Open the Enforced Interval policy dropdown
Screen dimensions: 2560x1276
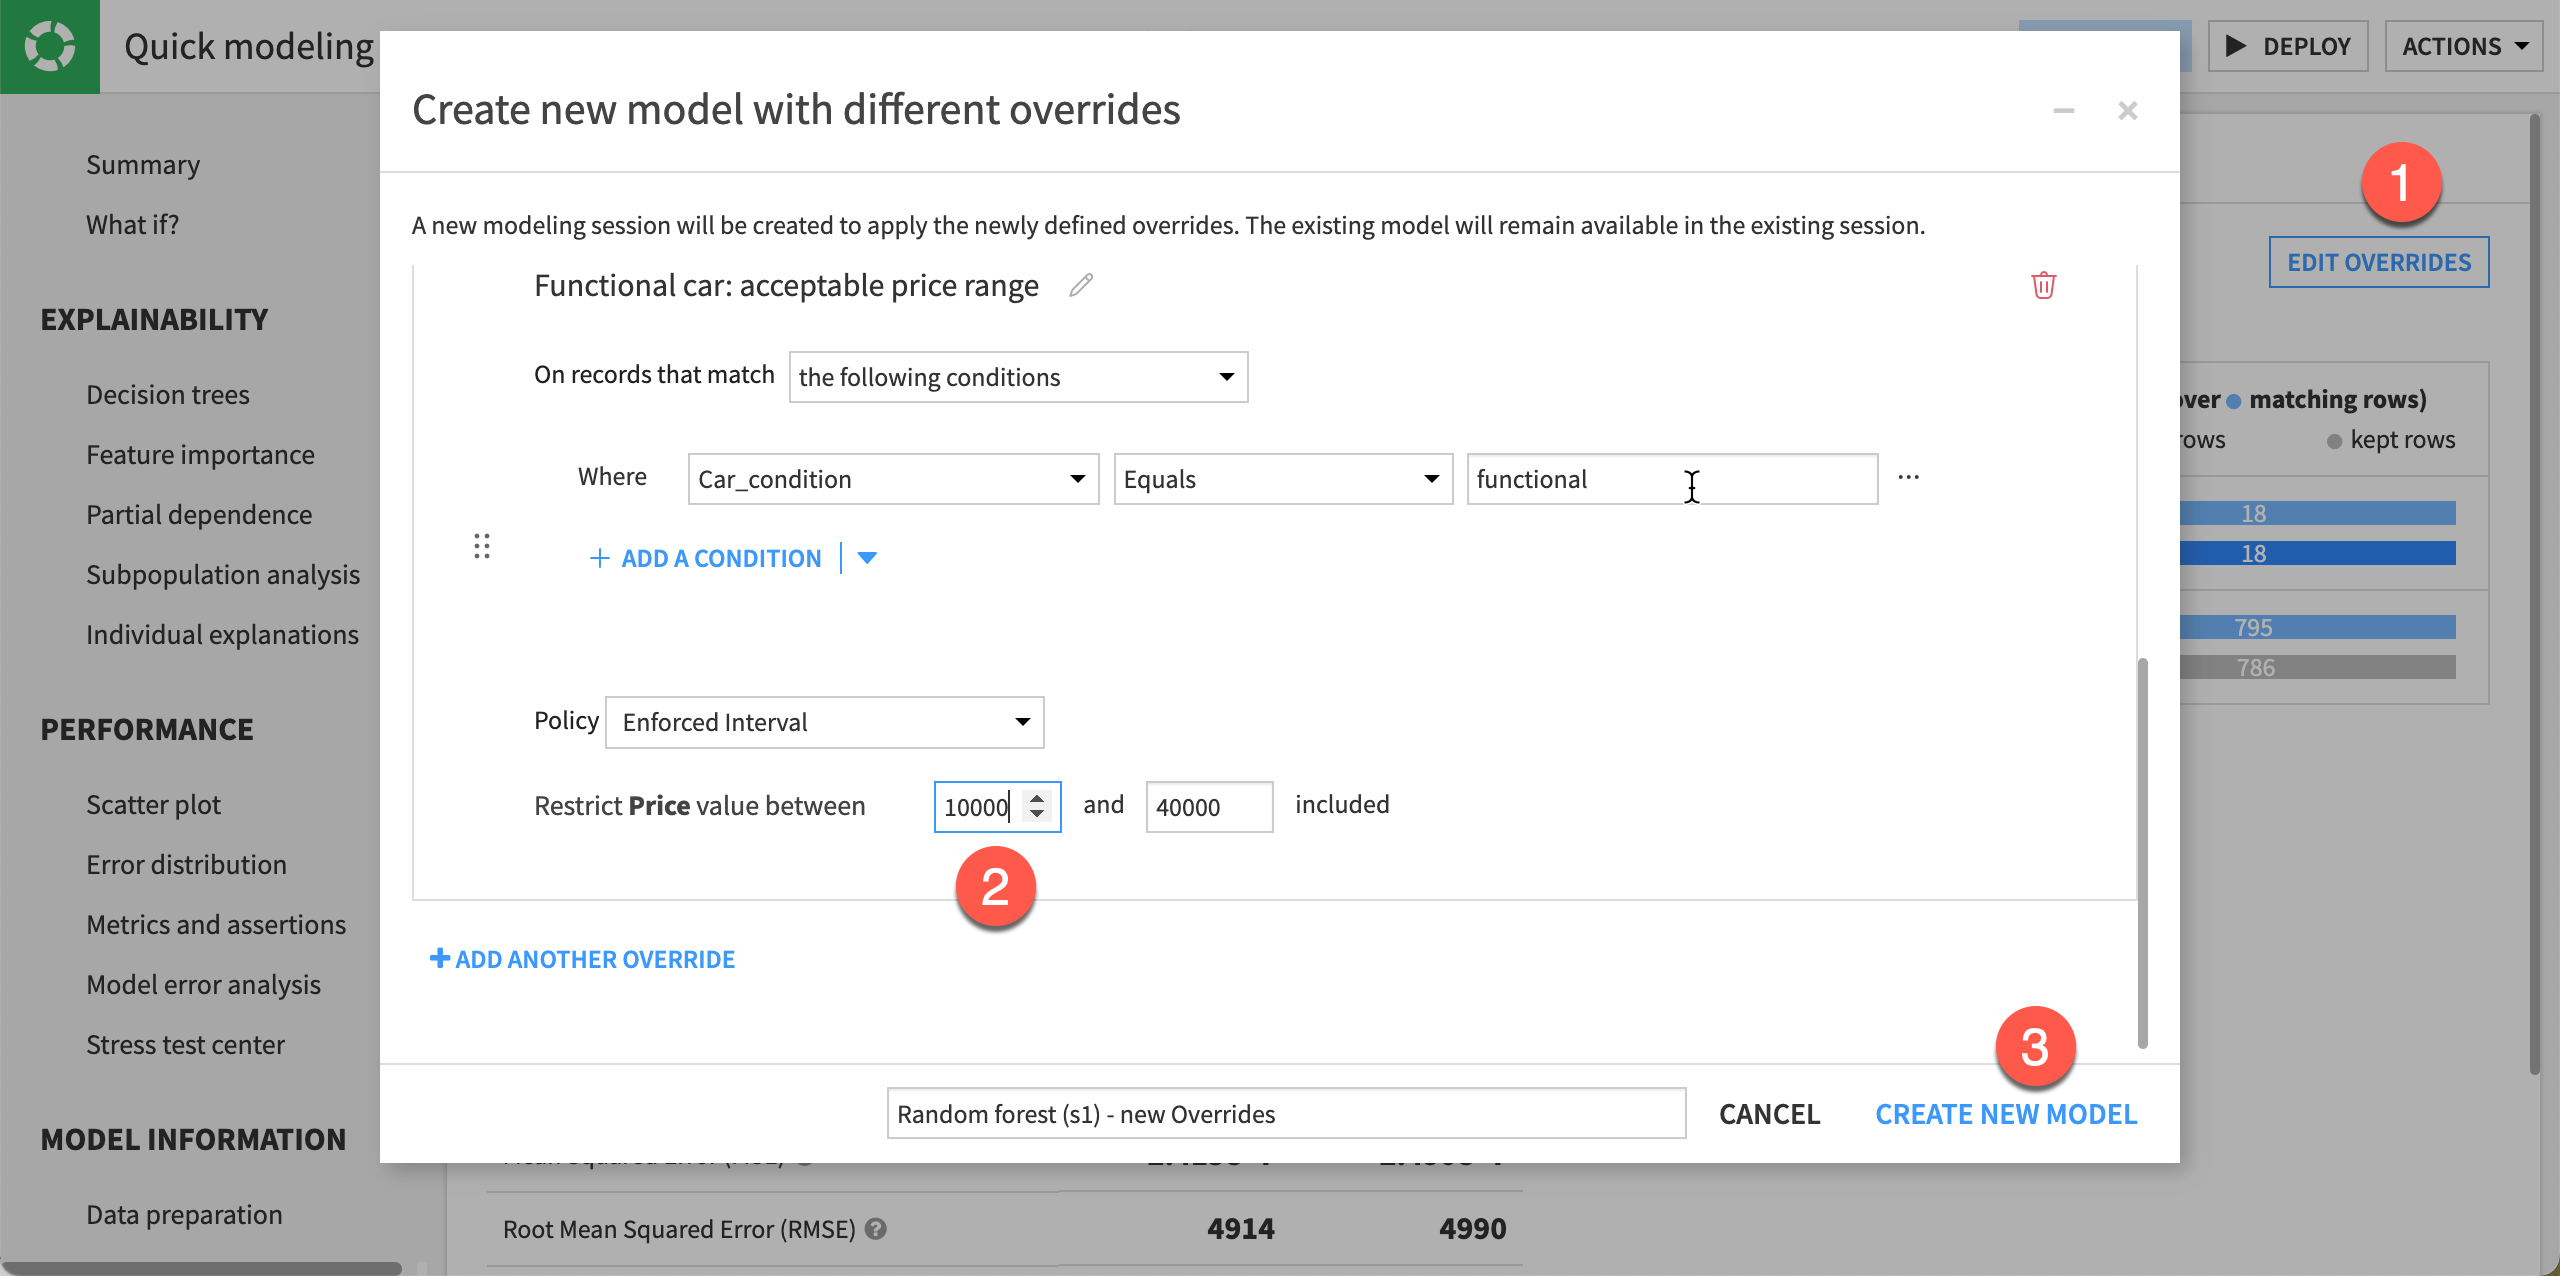tap(823, 721)
